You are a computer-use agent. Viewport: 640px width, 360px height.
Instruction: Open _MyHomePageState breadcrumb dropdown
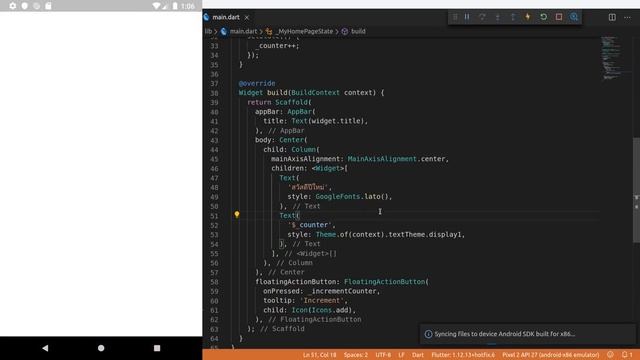(304, 31)
